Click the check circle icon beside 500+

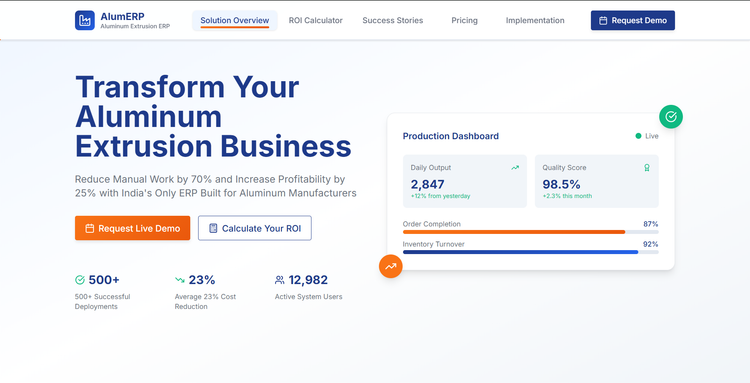coord(80,280)
